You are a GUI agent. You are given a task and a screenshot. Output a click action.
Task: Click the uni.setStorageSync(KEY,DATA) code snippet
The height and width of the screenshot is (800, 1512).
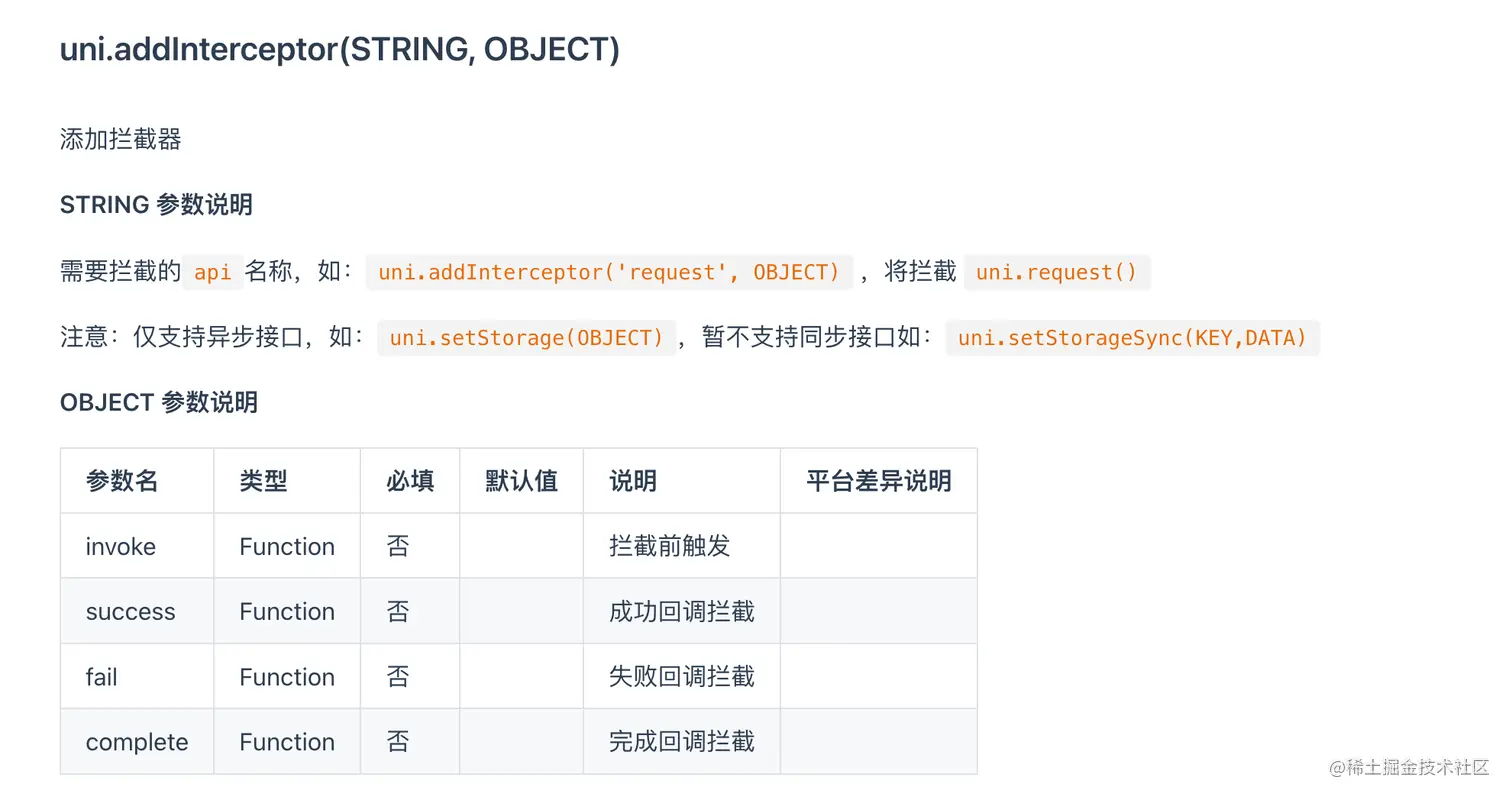[x=1133, y=338]
